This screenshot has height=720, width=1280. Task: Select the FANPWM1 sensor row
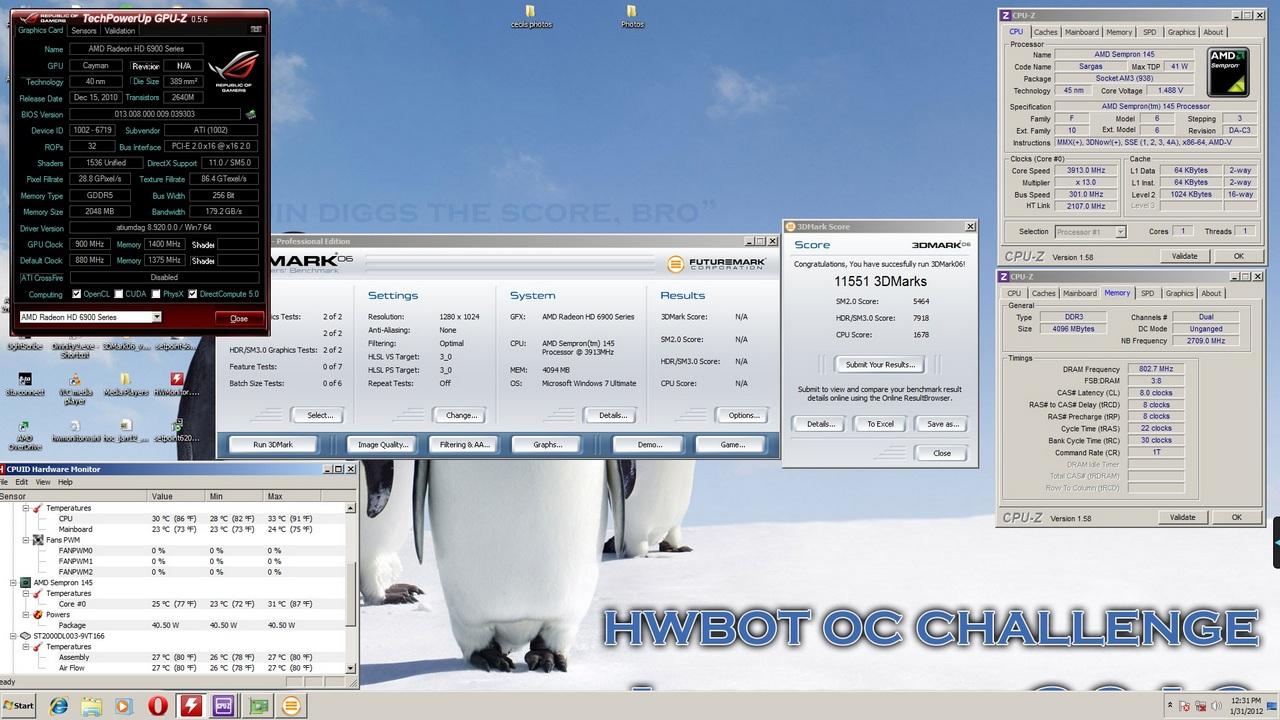point(173,561)
